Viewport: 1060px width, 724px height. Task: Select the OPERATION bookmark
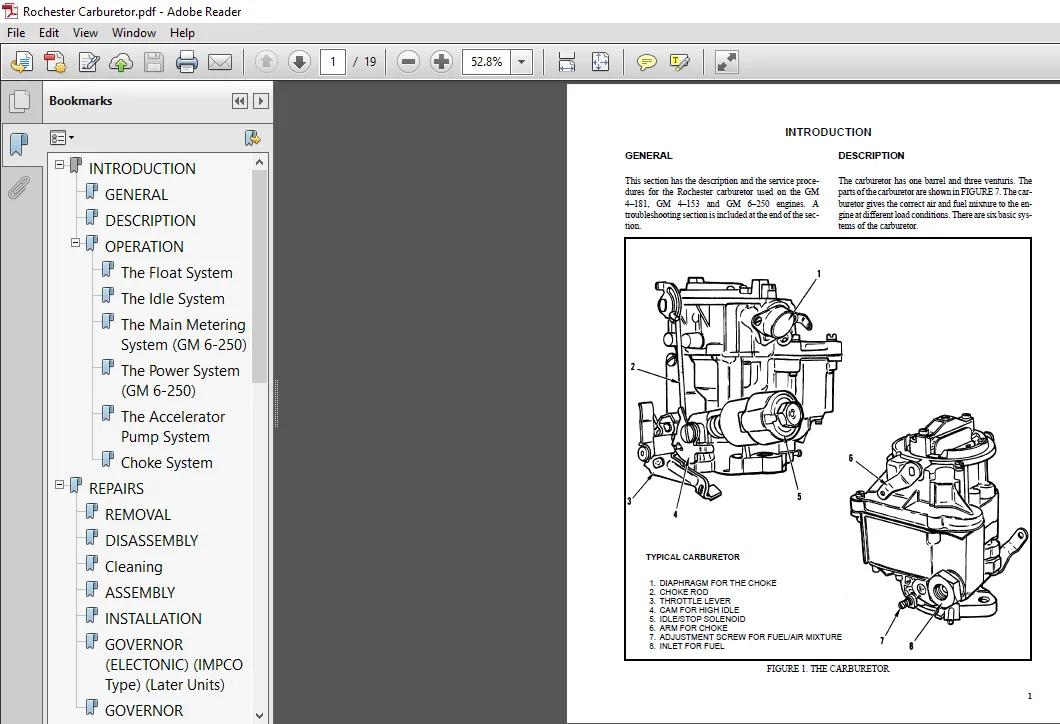tap(144, 247)
